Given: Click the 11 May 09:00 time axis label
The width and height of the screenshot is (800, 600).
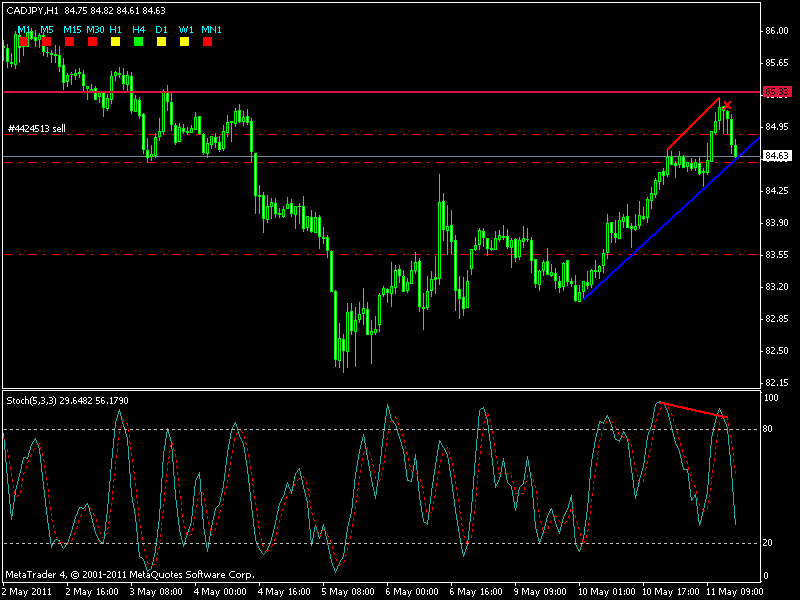Looking at the screenshot, I should 735,592.
